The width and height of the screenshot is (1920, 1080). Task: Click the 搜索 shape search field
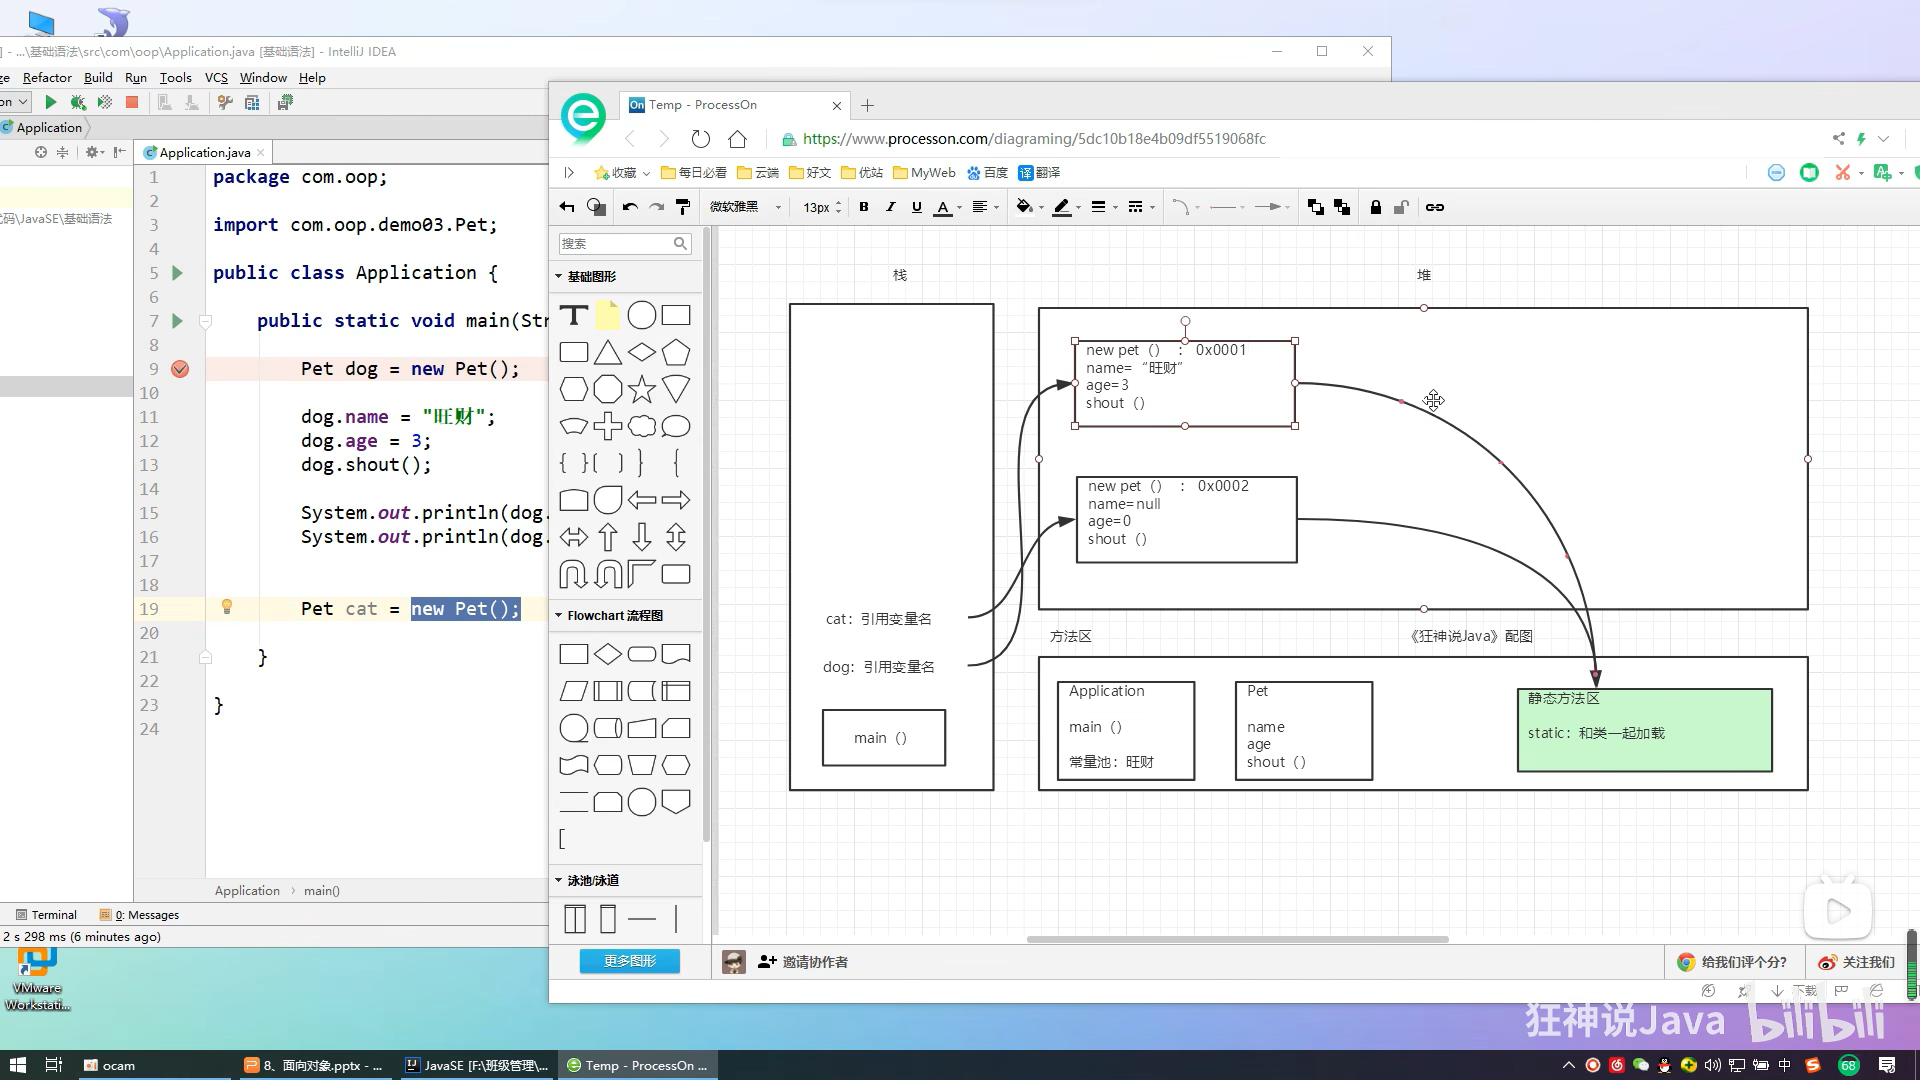[616, 243]
